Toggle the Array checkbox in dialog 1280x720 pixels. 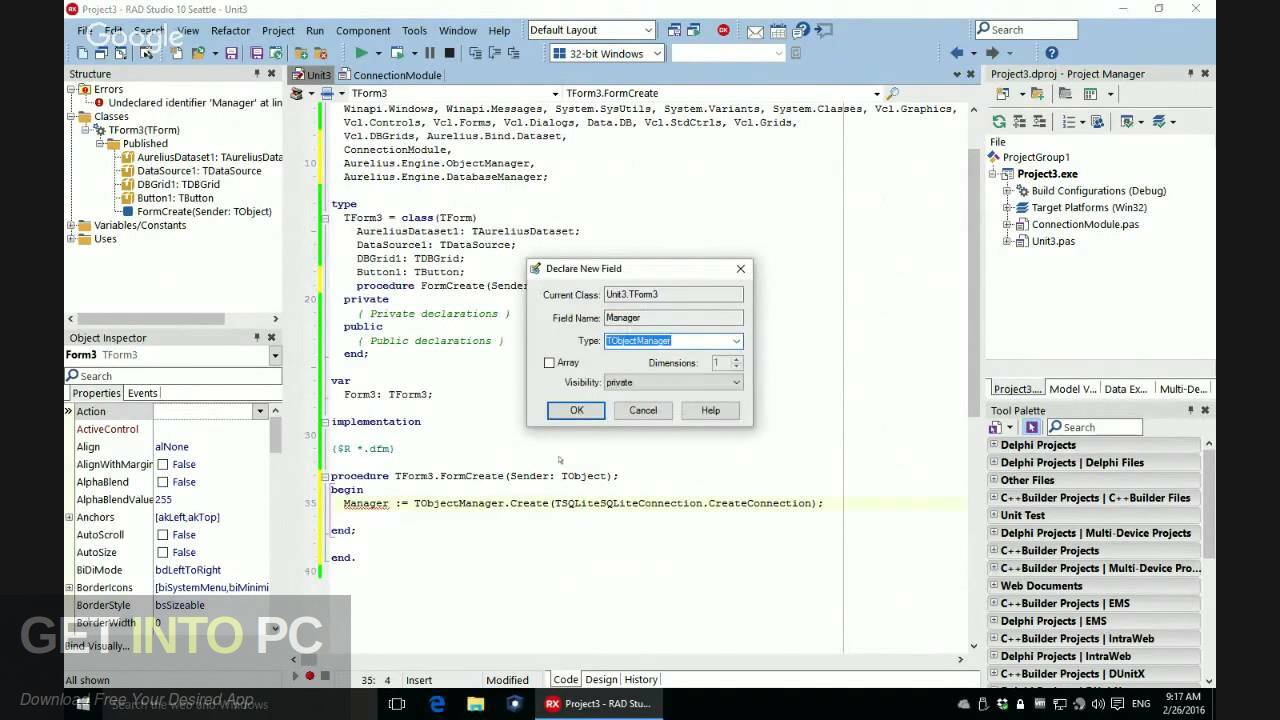point(549,363)
